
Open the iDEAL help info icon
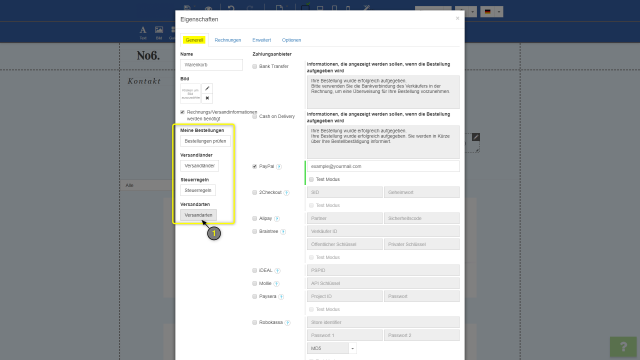point(277,271)
